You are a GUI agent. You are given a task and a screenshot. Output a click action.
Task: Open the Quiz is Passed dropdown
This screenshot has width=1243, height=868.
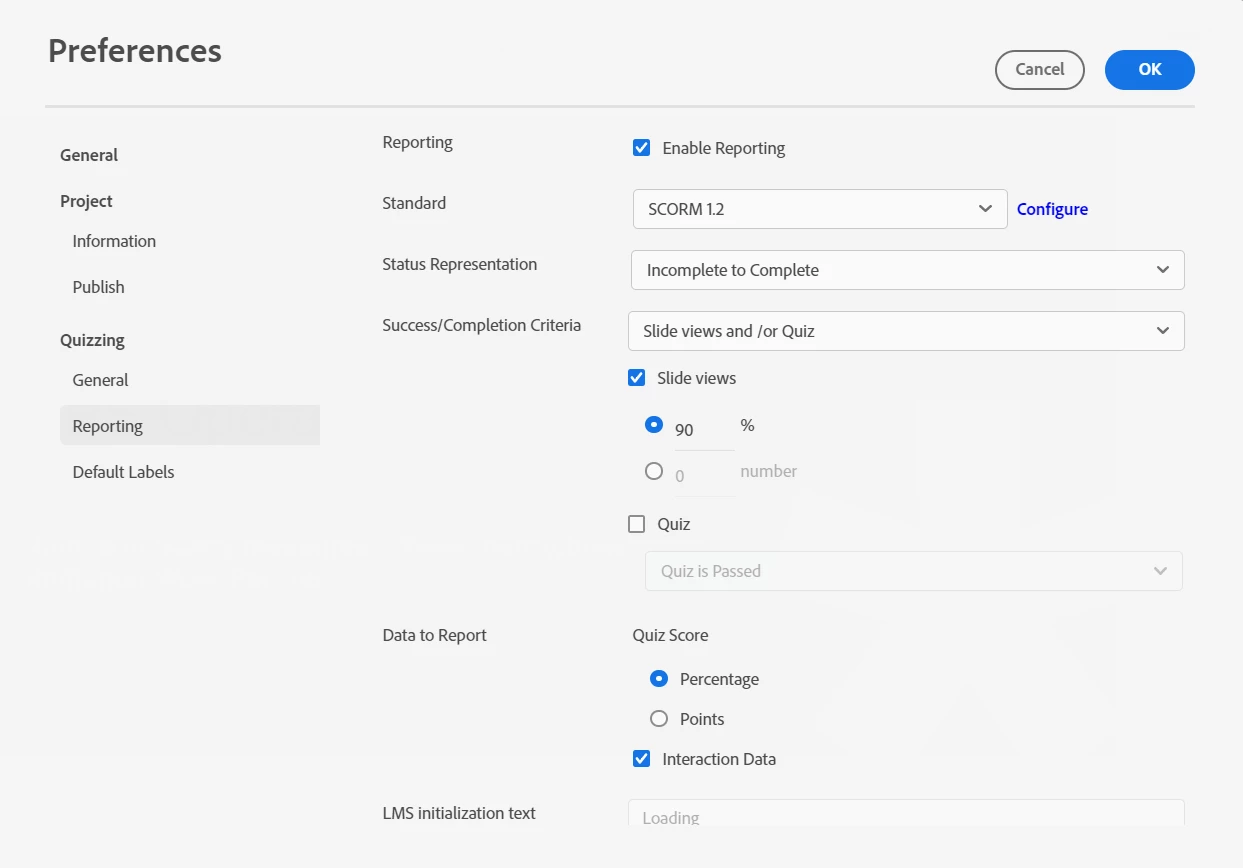(x=914, y=571)
